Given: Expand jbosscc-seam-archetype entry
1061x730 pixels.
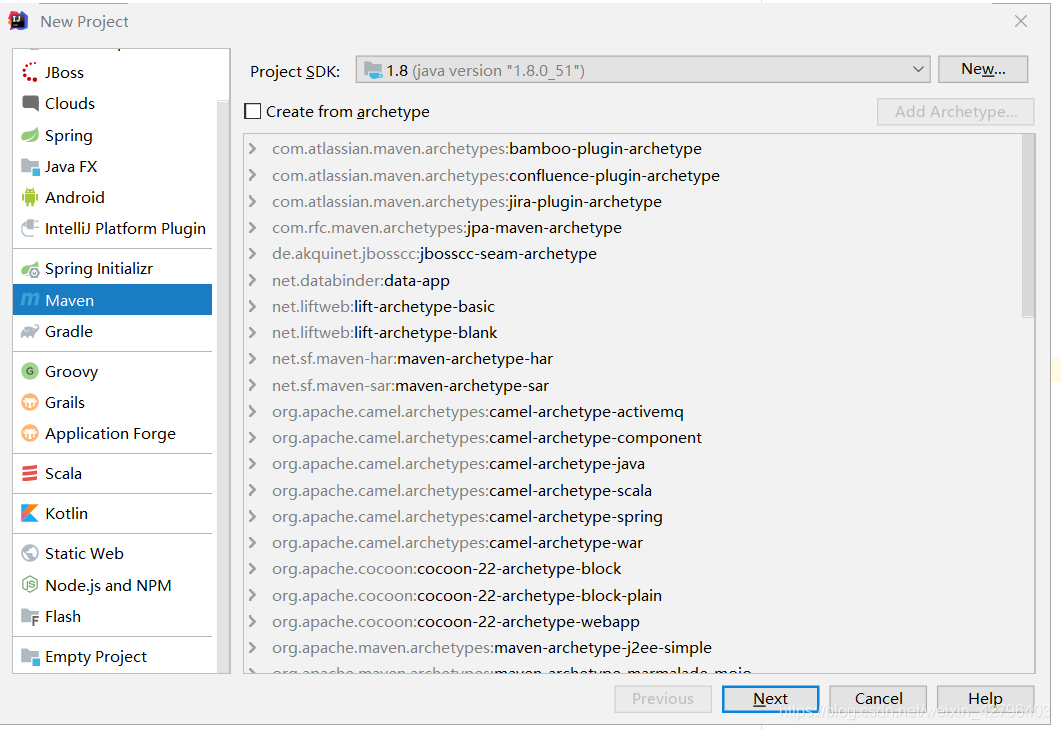Looking at the screenshot, I should (252, 254).
